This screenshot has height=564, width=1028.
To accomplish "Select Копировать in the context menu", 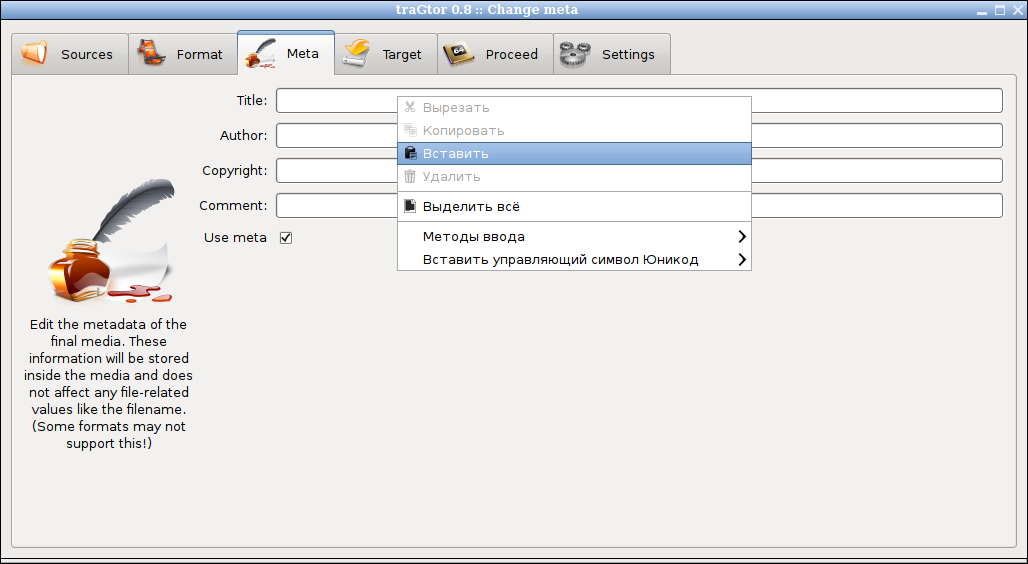I will point(574,131).
